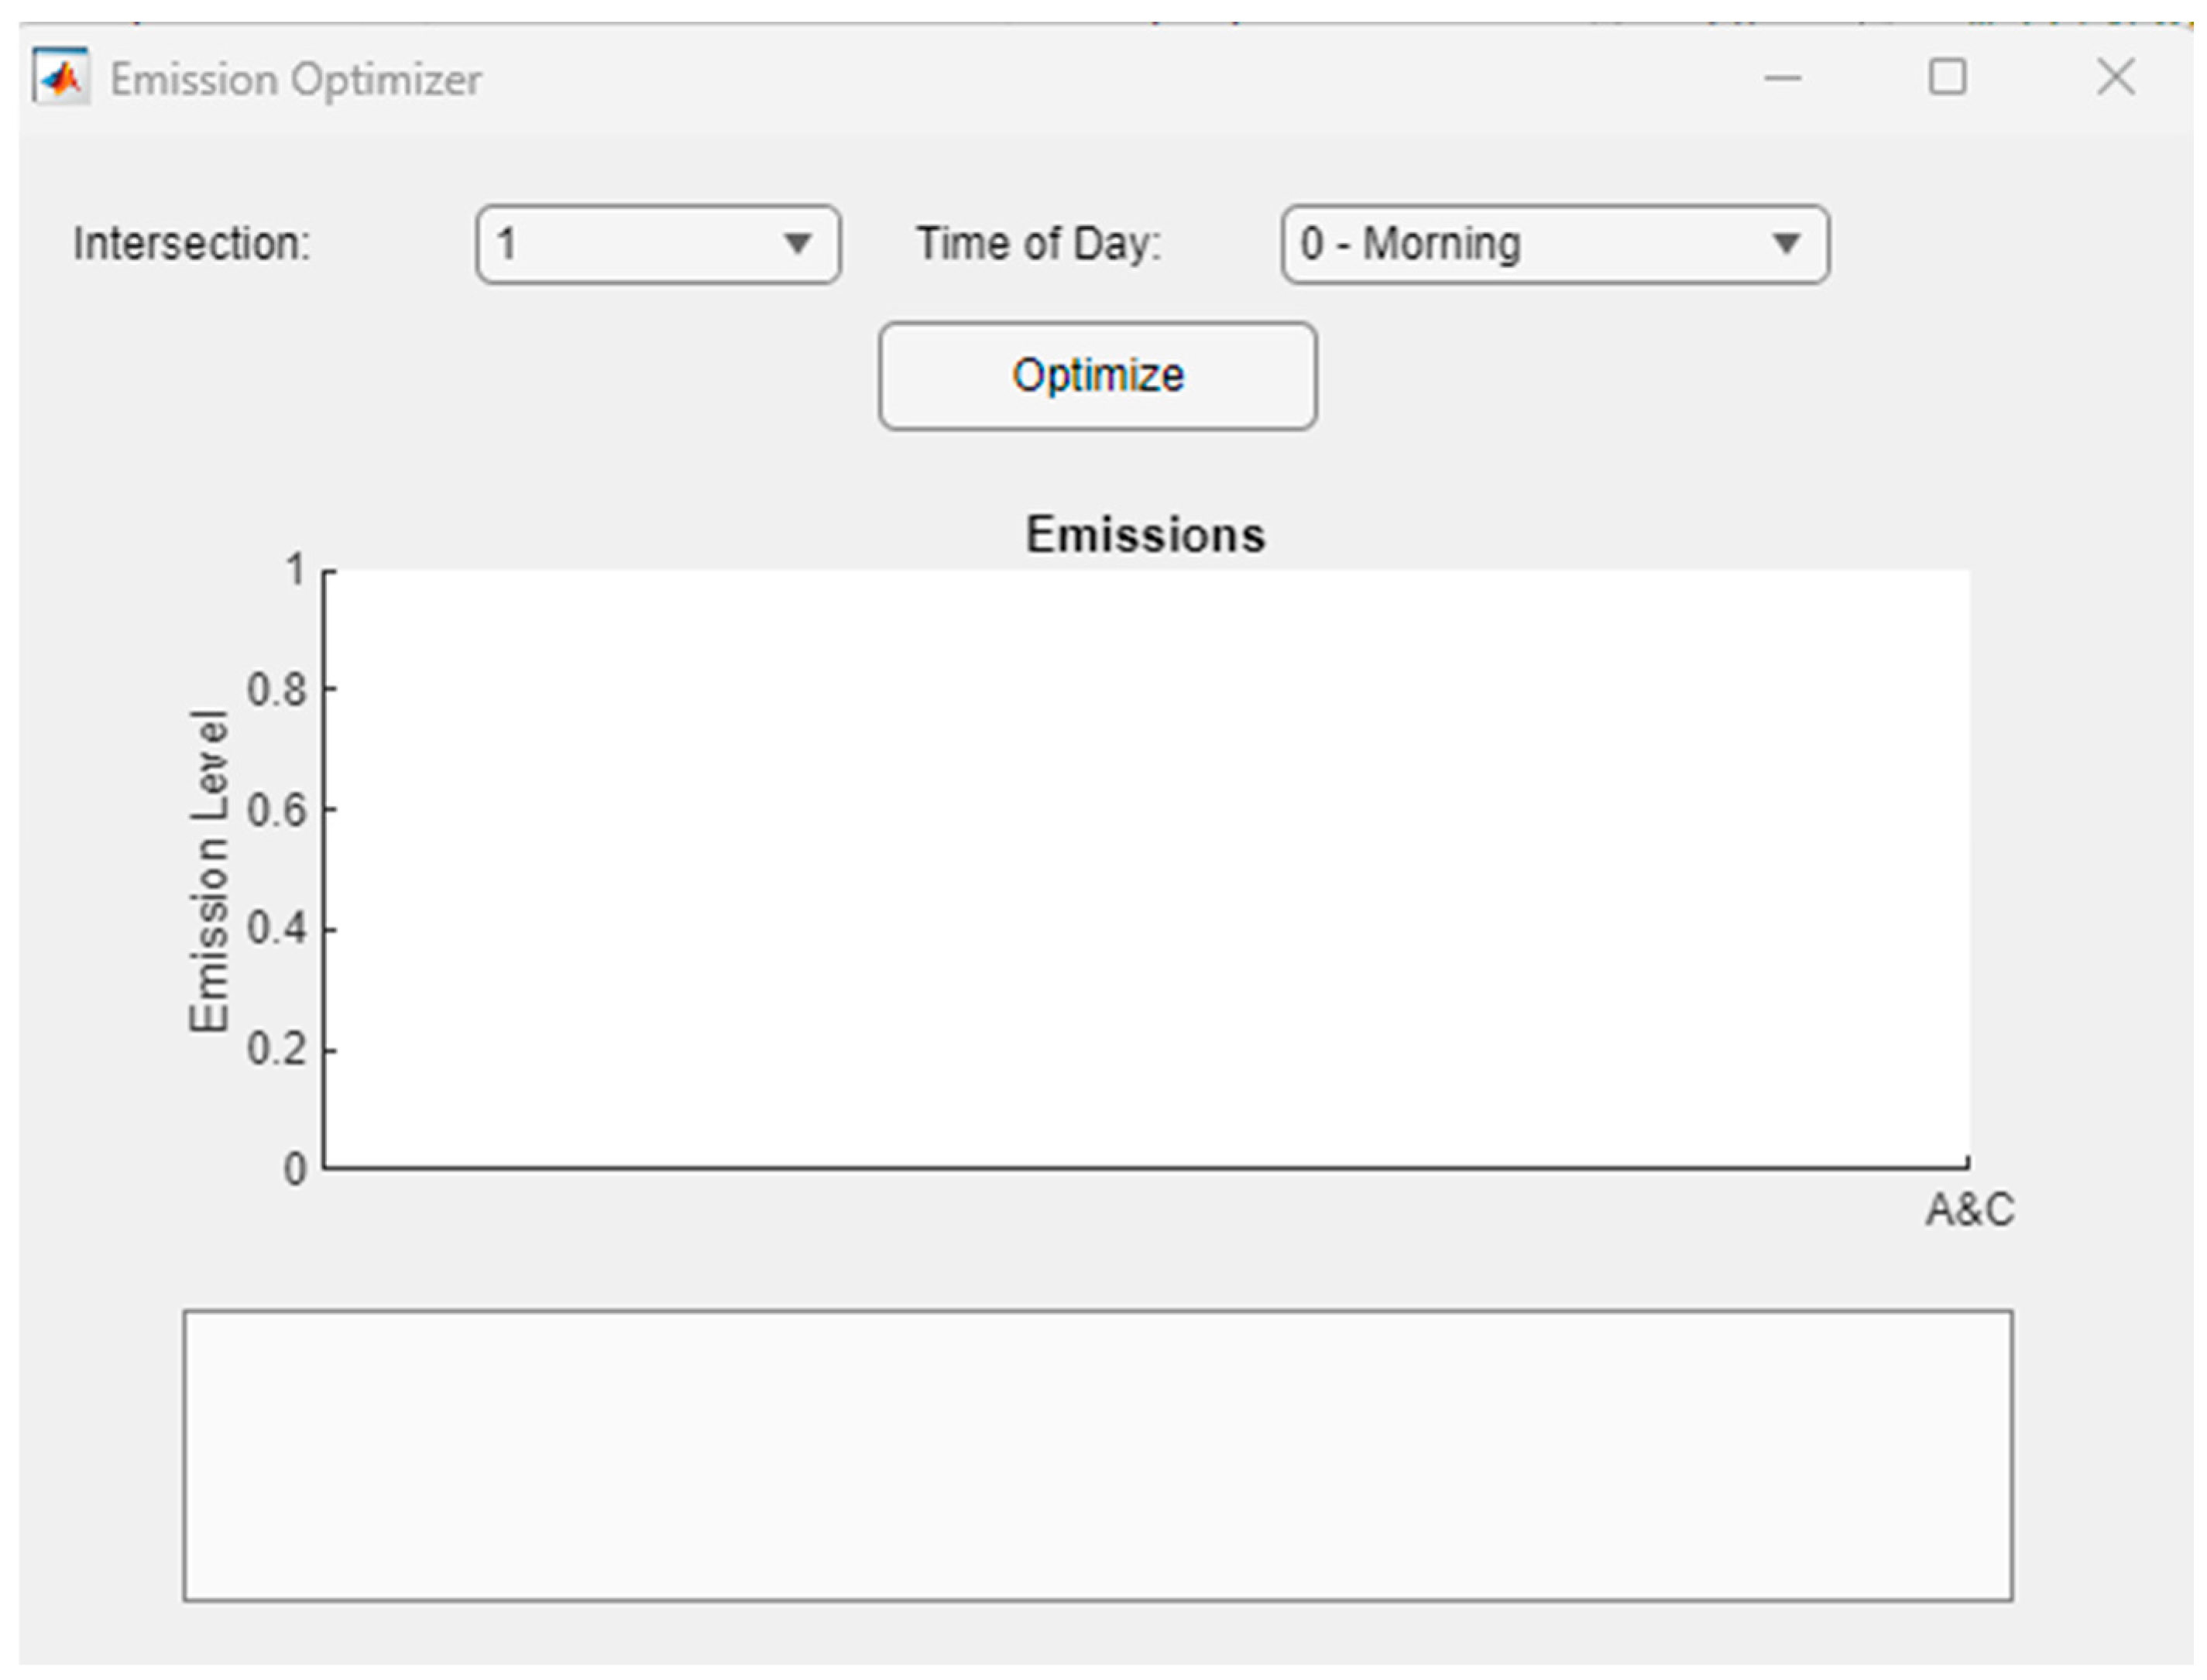Click the MATLAB logo in title bar
This screenshot has height=1680, width=2207.
point(60,77)
